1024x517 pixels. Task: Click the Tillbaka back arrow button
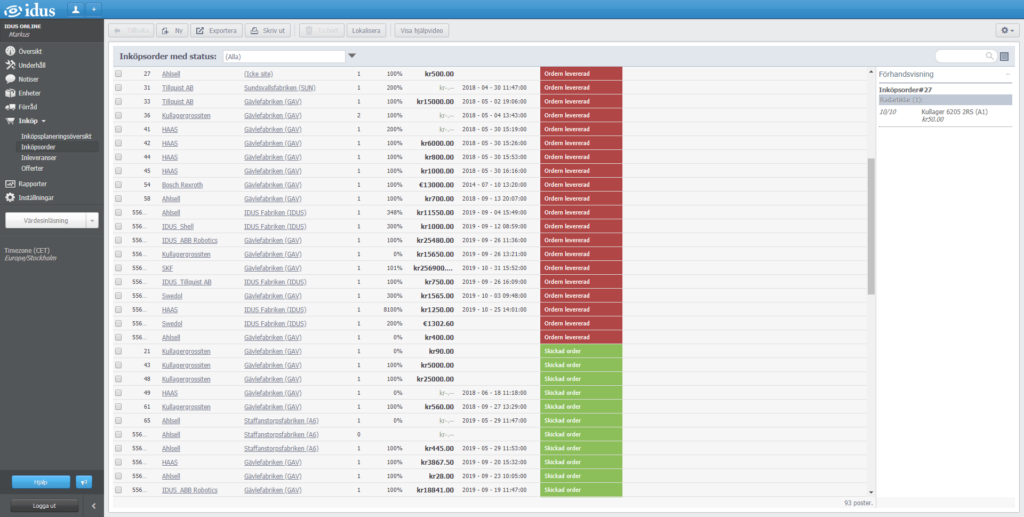point(131,30)
